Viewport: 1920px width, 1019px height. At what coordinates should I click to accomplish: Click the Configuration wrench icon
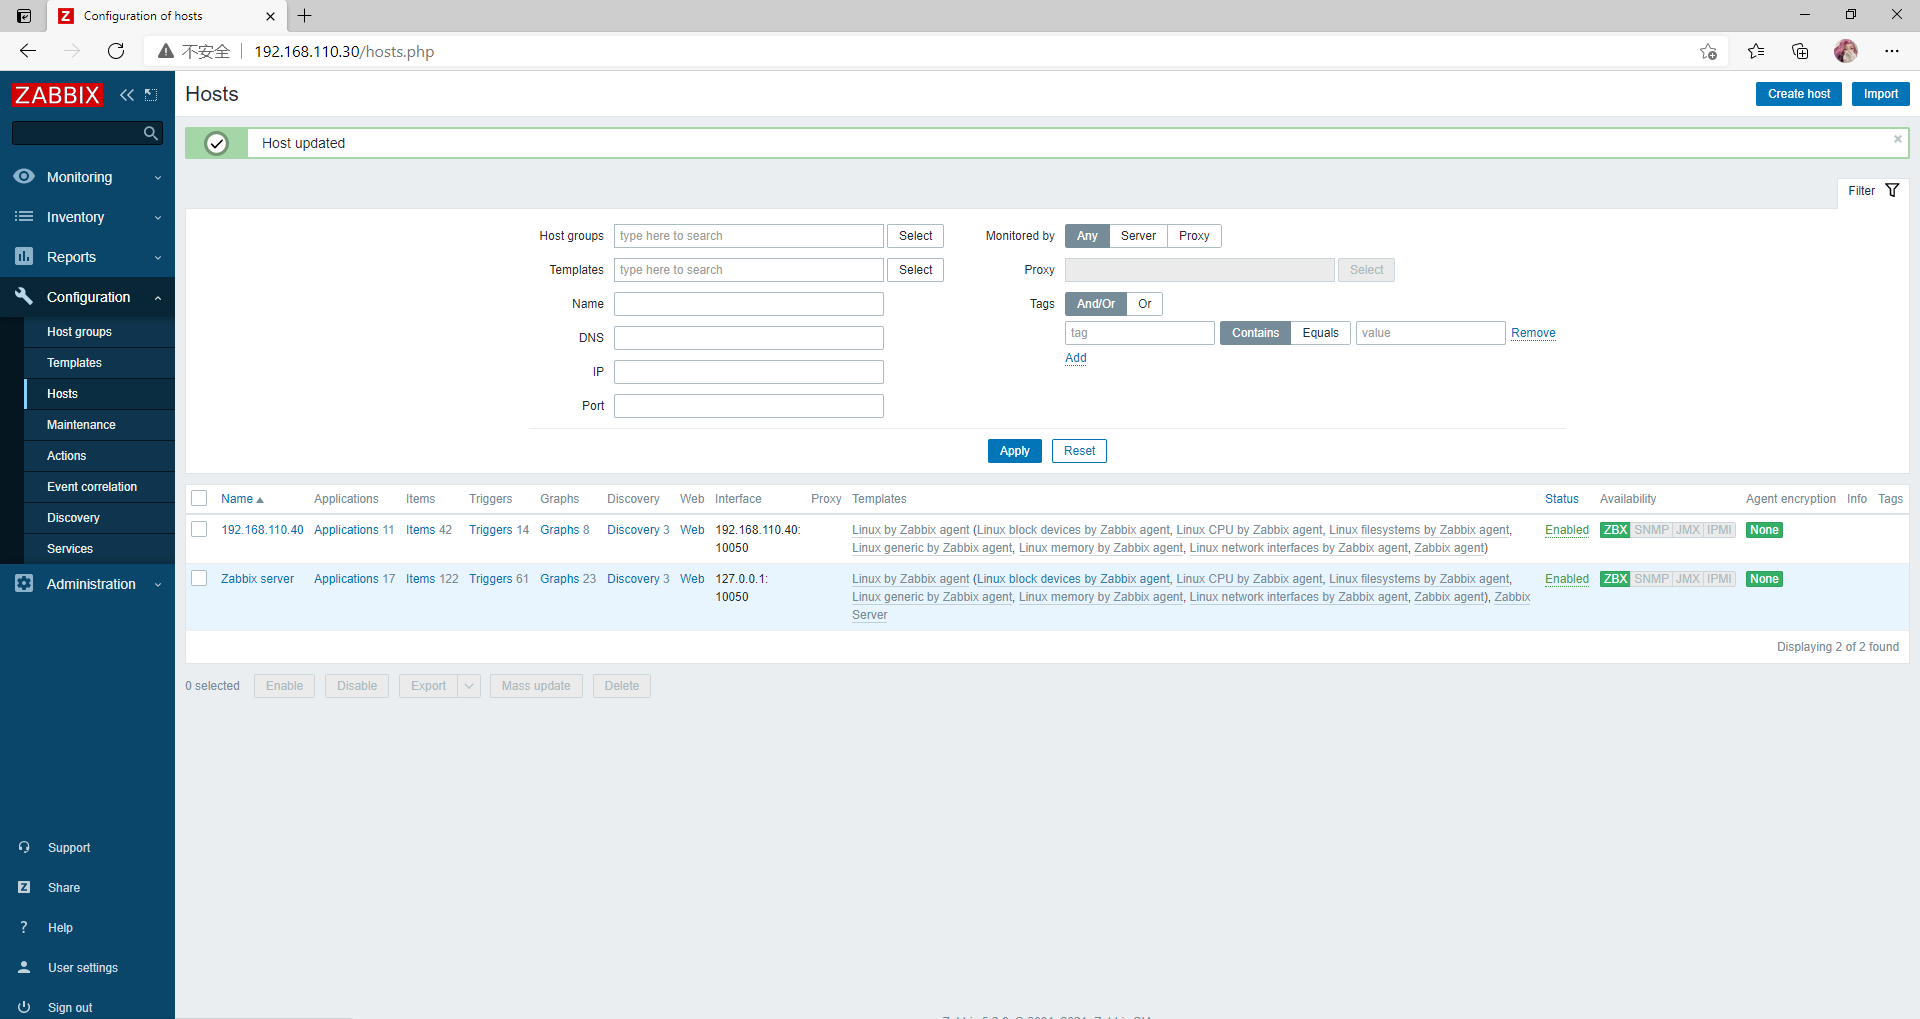(24, 296)
